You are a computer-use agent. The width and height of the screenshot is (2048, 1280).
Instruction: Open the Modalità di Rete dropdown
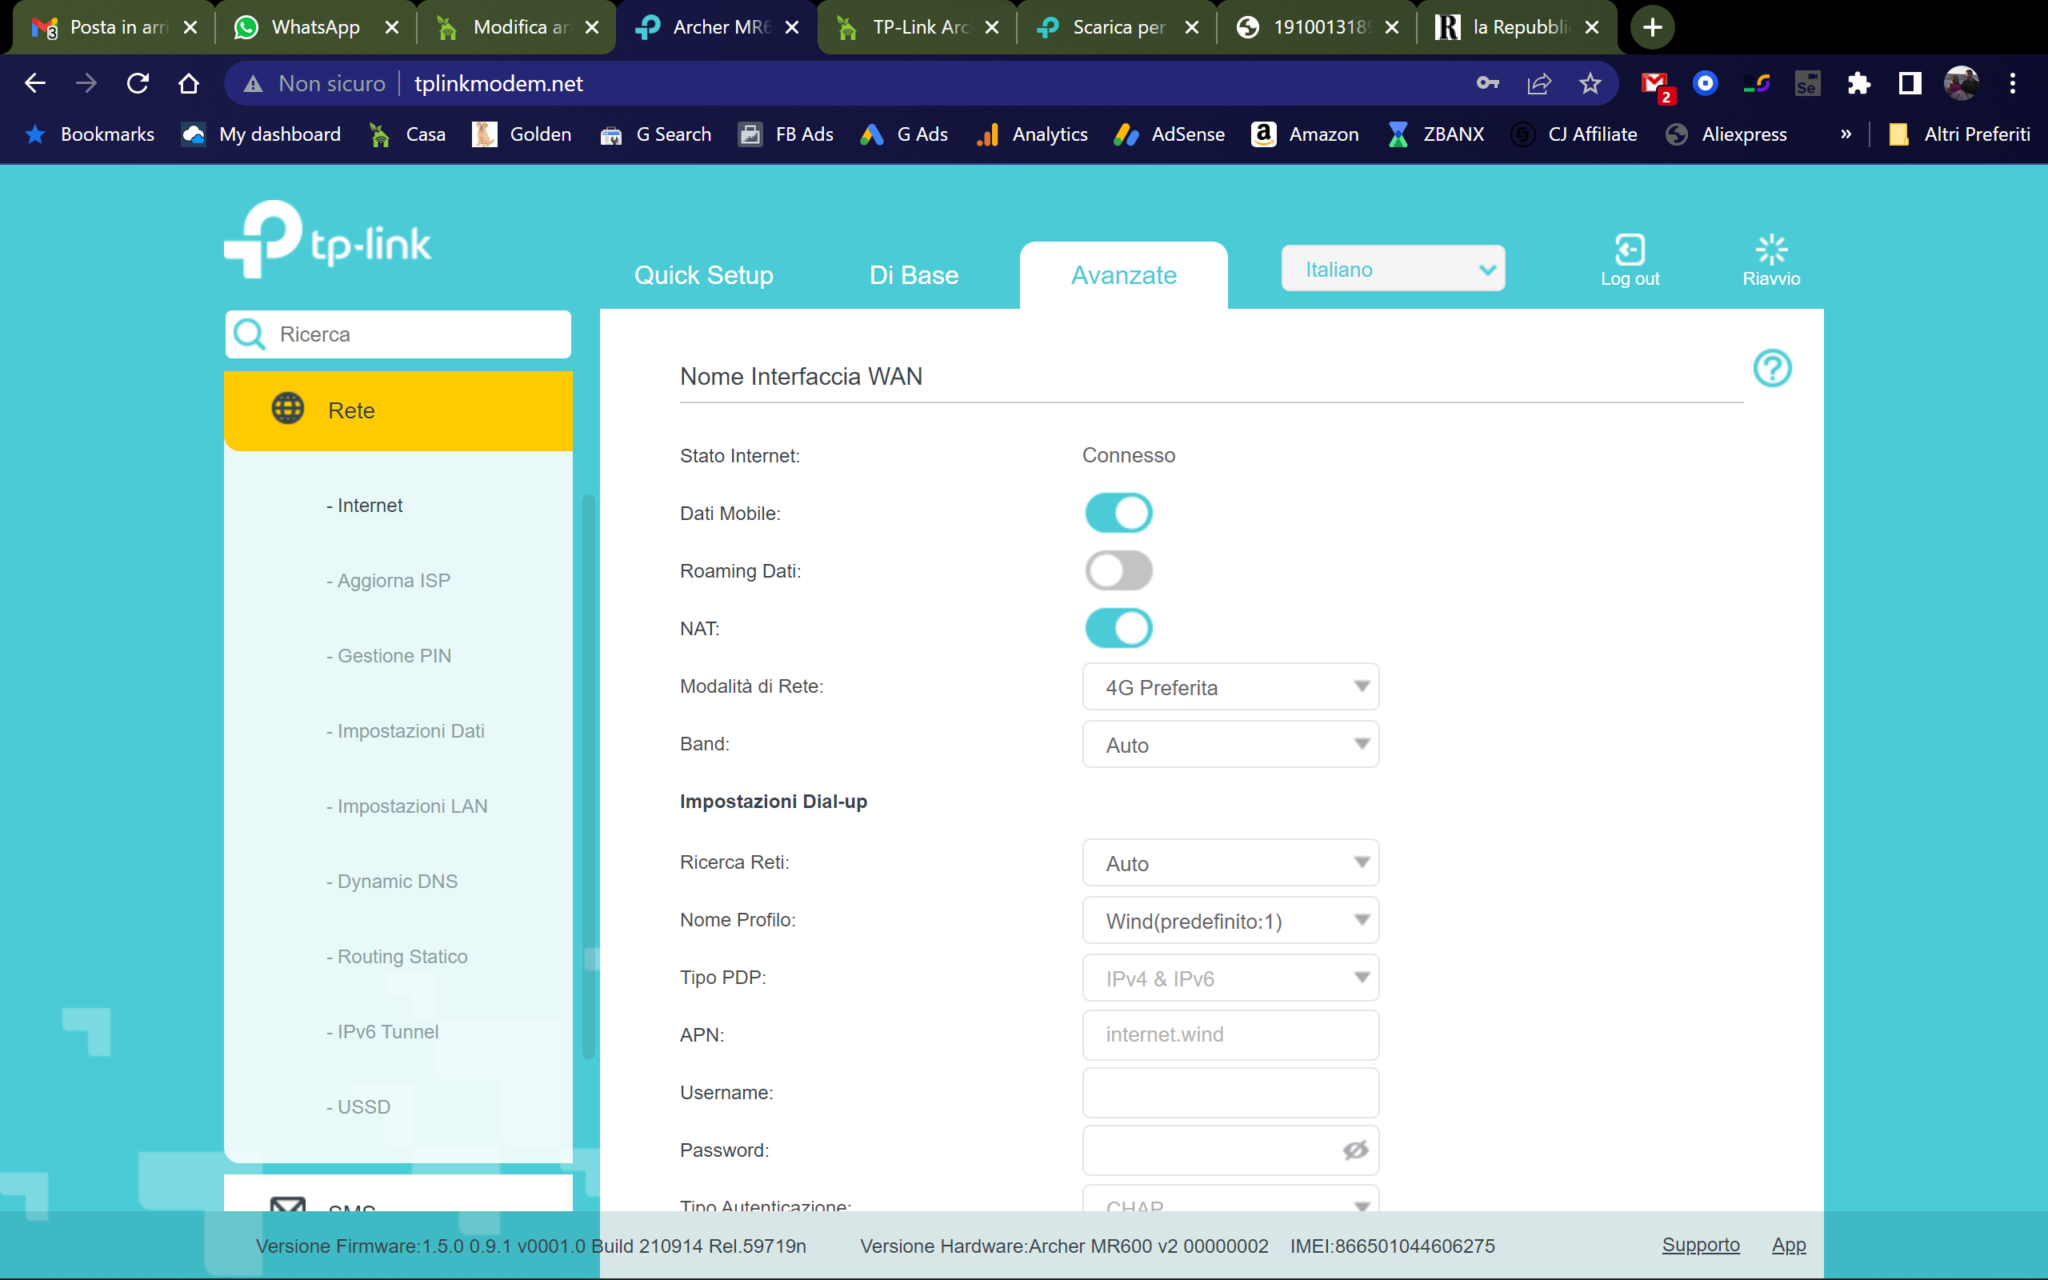(x=1230, y=687)
